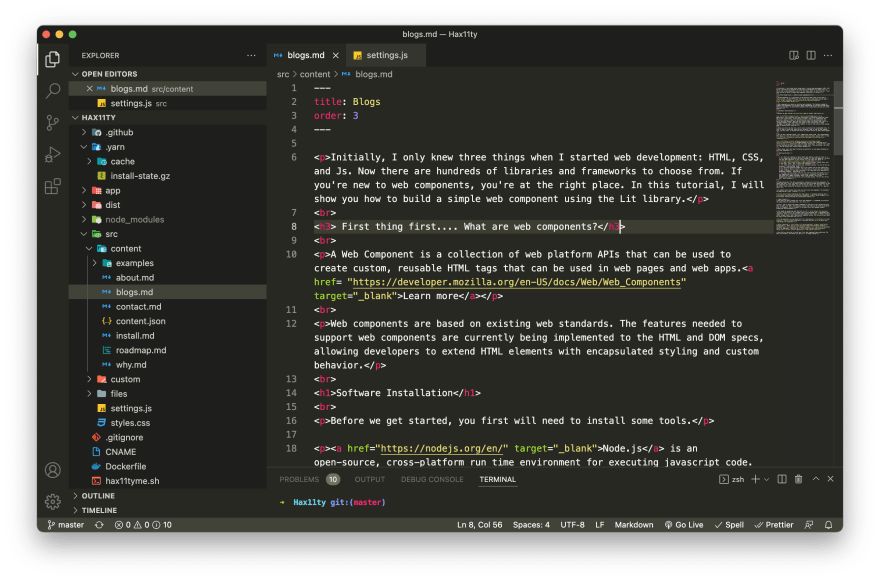Click the minimap code overview
The width and height of the screenshot is (880, 581).
click(x=803, y=158)
